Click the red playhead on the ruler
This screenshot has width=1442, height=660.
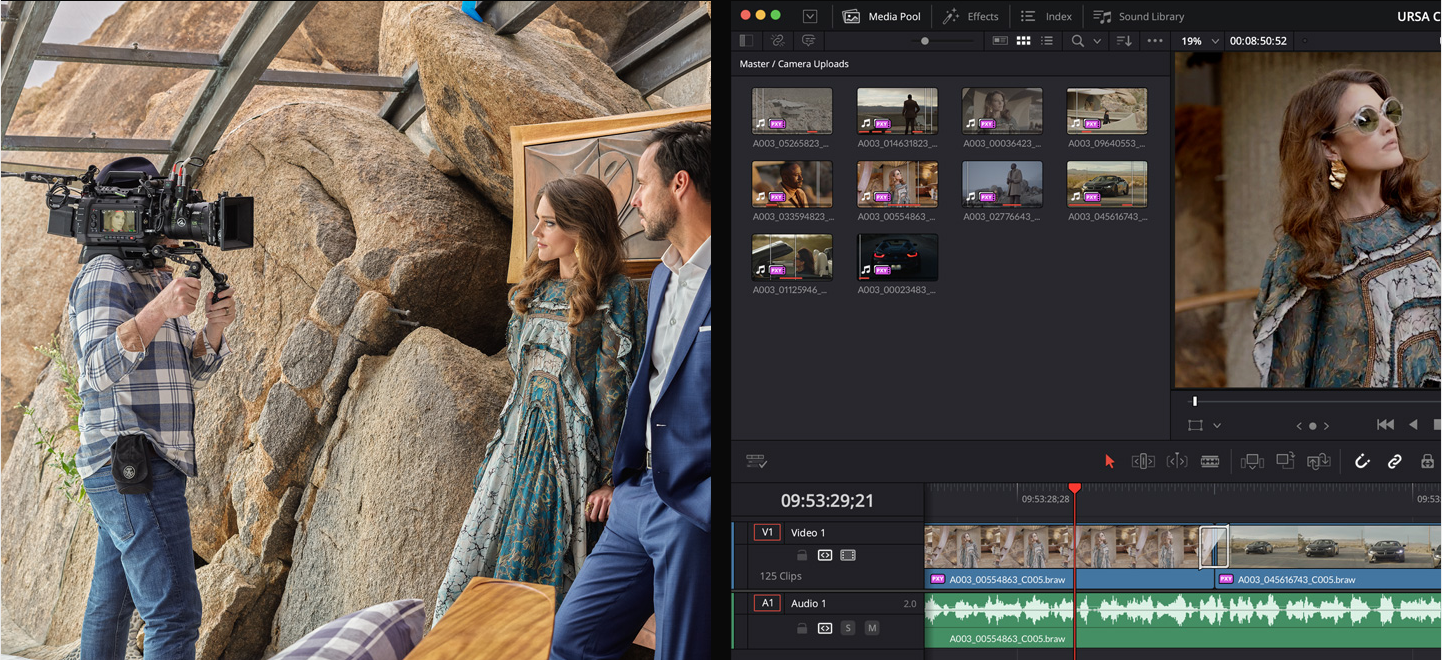1075,488
